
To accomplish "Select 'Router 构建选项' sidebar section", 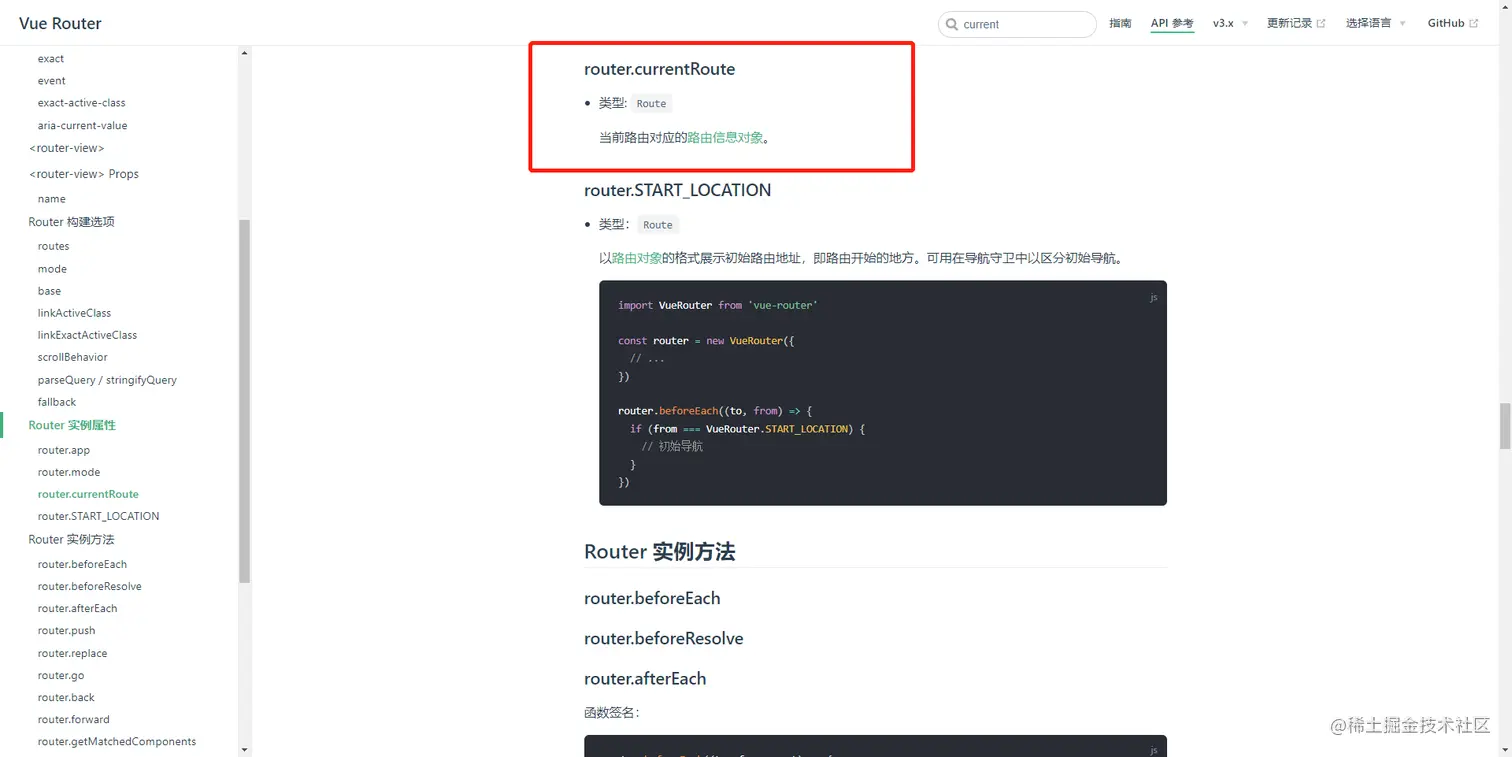I will 72,222.
